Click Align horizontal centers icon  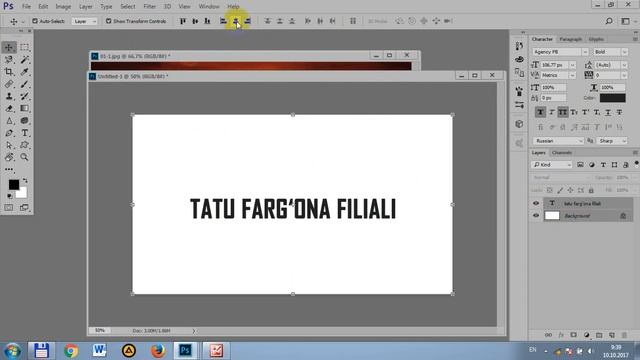click(236, 21)
